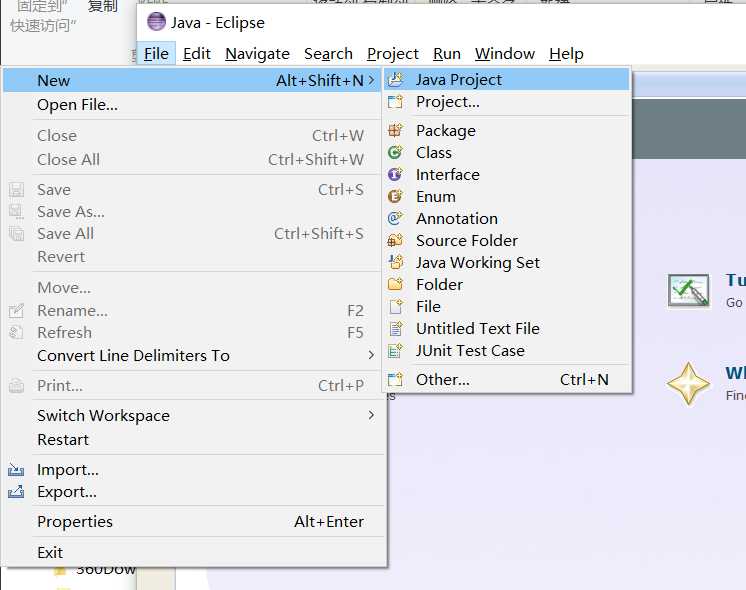
Task: Open the Navigate menu
Action: [x=257, y=54]
